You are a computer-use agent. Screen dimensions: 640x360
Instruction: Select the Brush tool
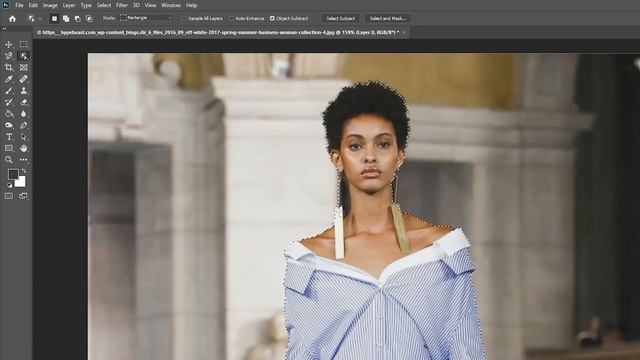coord(9,91)
